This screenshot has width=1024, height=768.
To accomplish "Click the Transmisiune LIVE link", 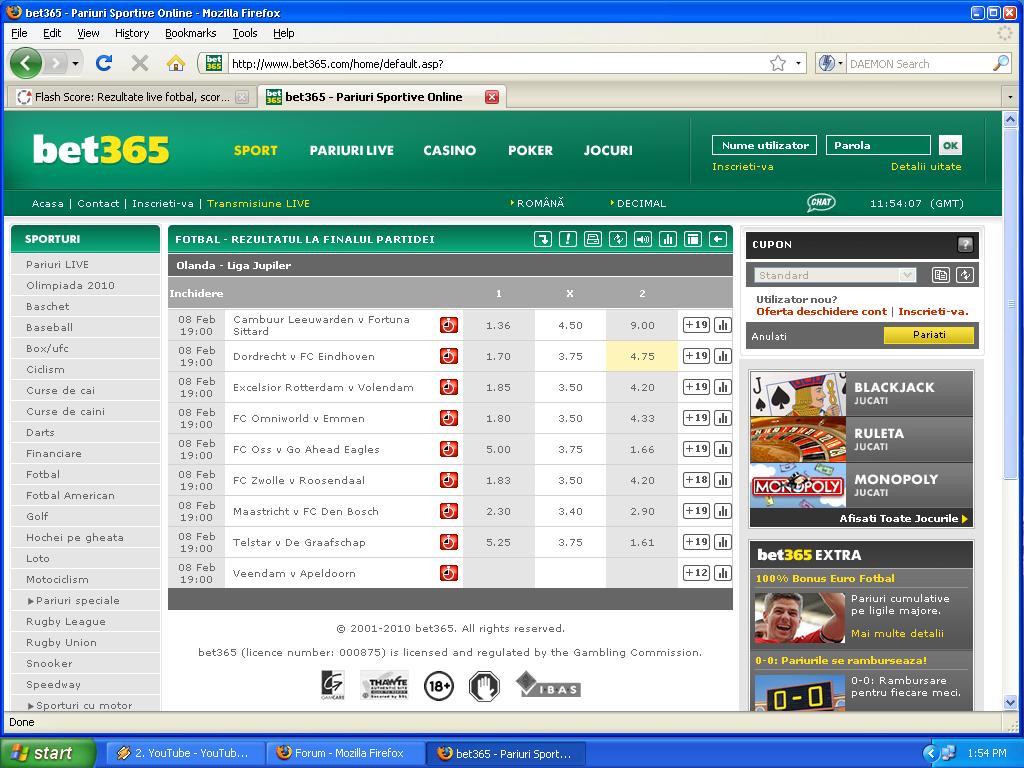I will click(259, 203).
